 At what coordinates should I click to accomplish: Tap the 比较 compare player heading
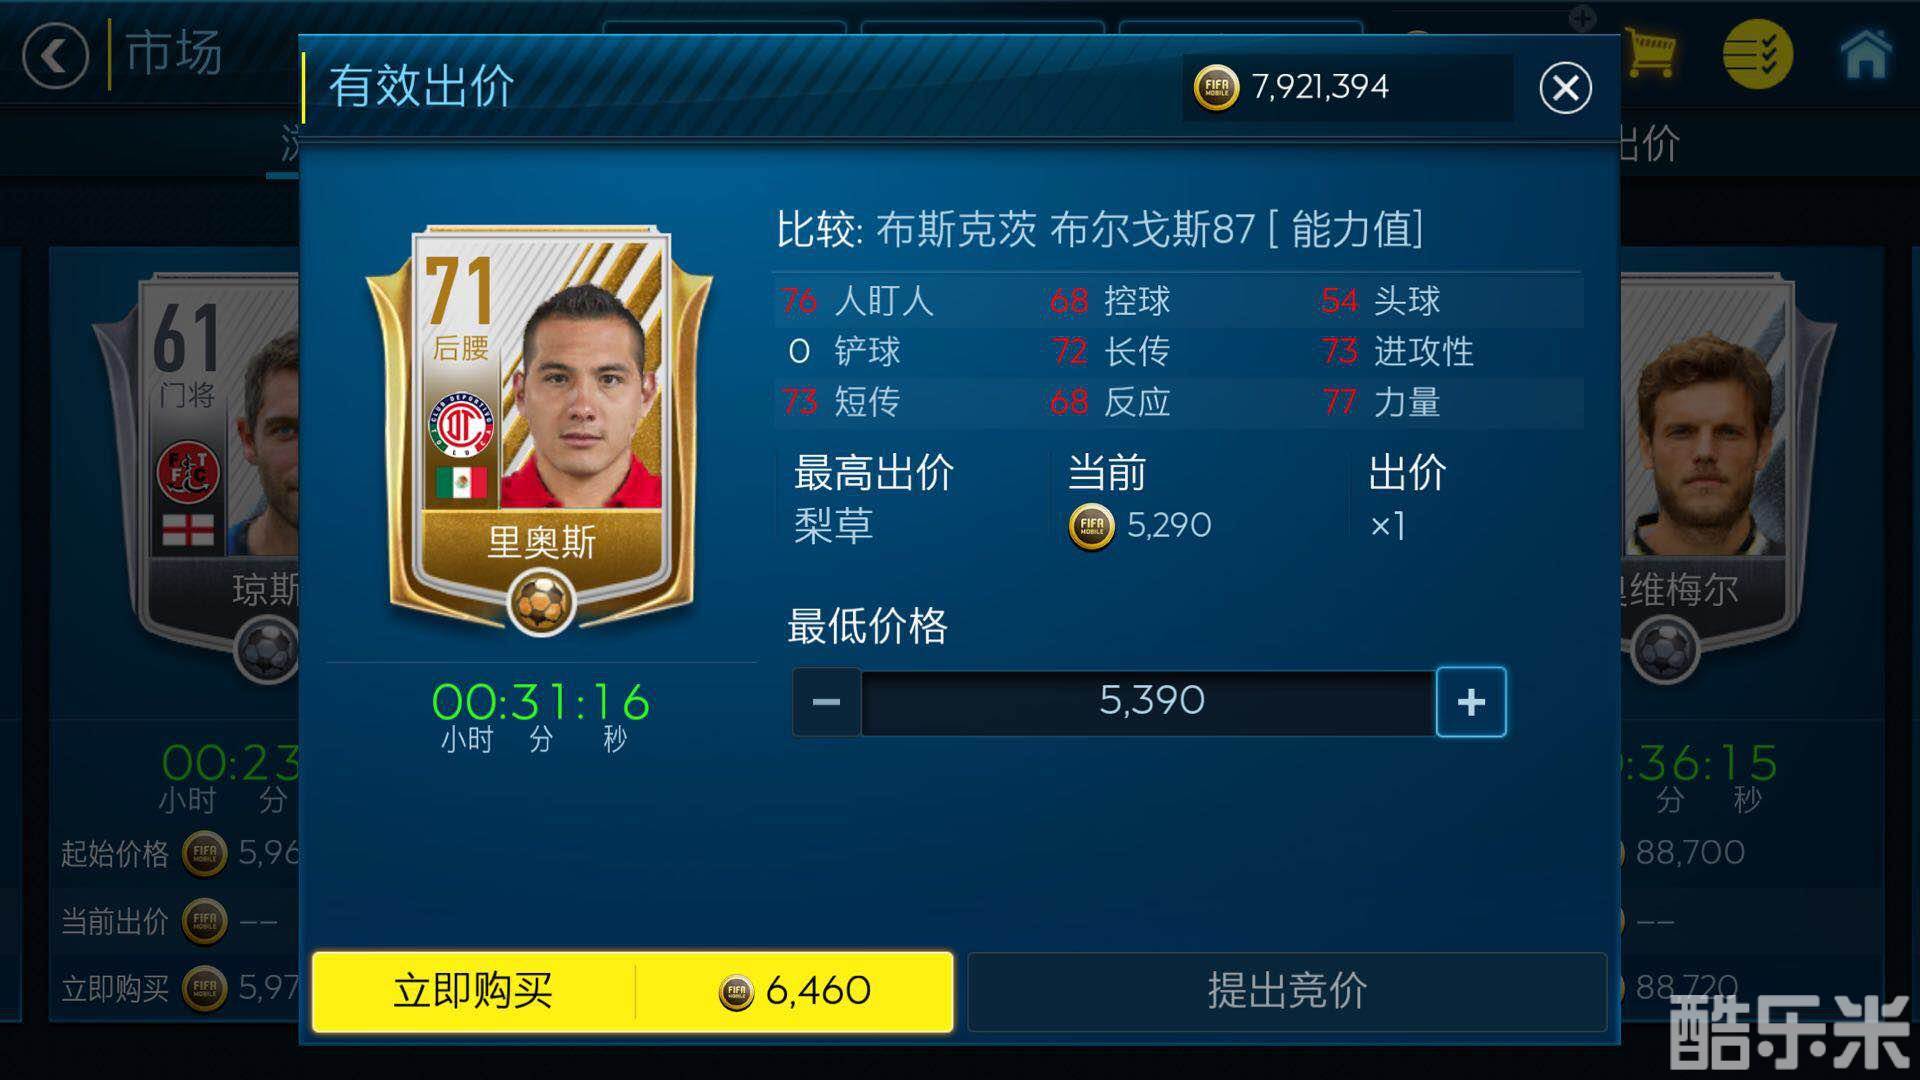tap(1100, 230)
